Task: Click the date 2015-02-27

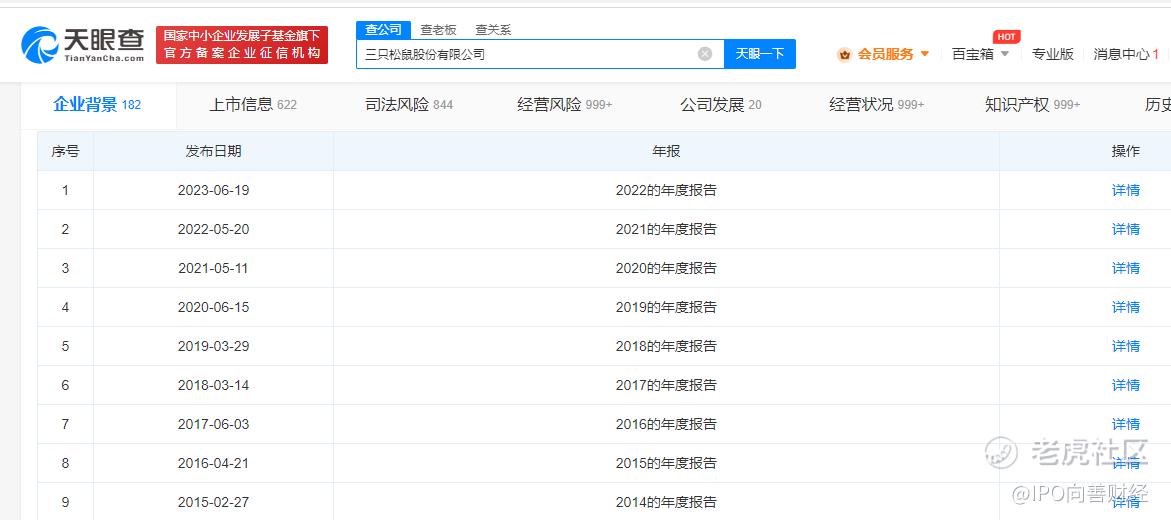Action: tap(214, 501)
